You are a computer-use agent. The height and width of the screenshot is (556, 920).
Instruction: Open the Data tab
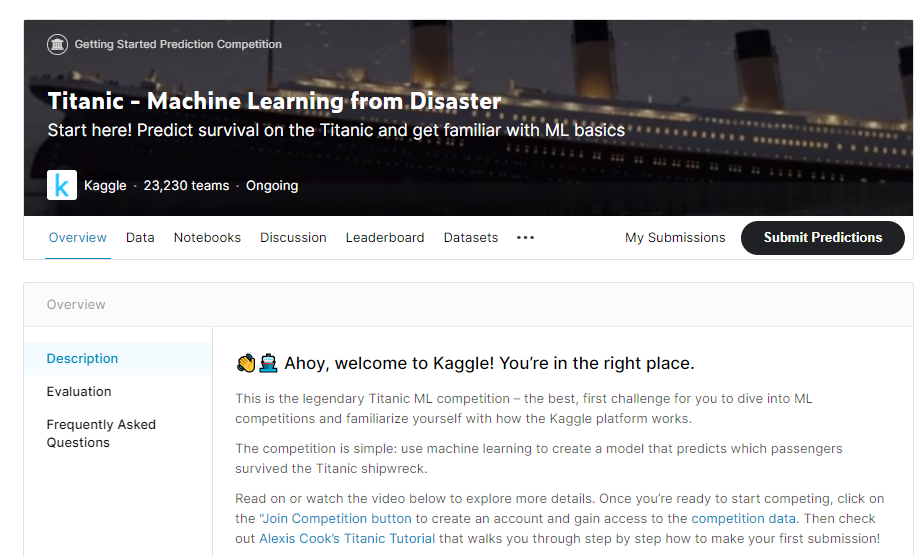[x=140, y=238]
